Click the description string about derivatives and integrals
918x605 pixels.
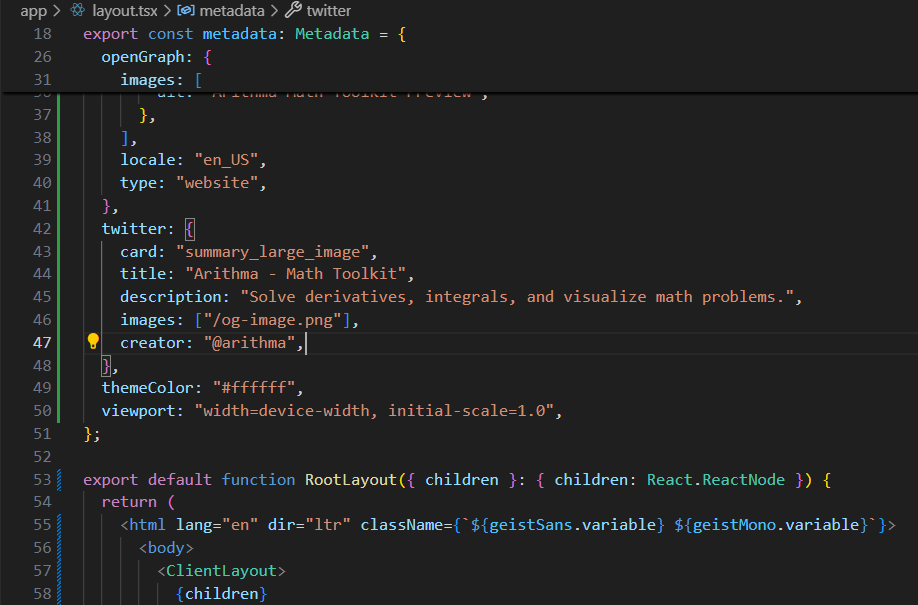[x=517, y=297]
